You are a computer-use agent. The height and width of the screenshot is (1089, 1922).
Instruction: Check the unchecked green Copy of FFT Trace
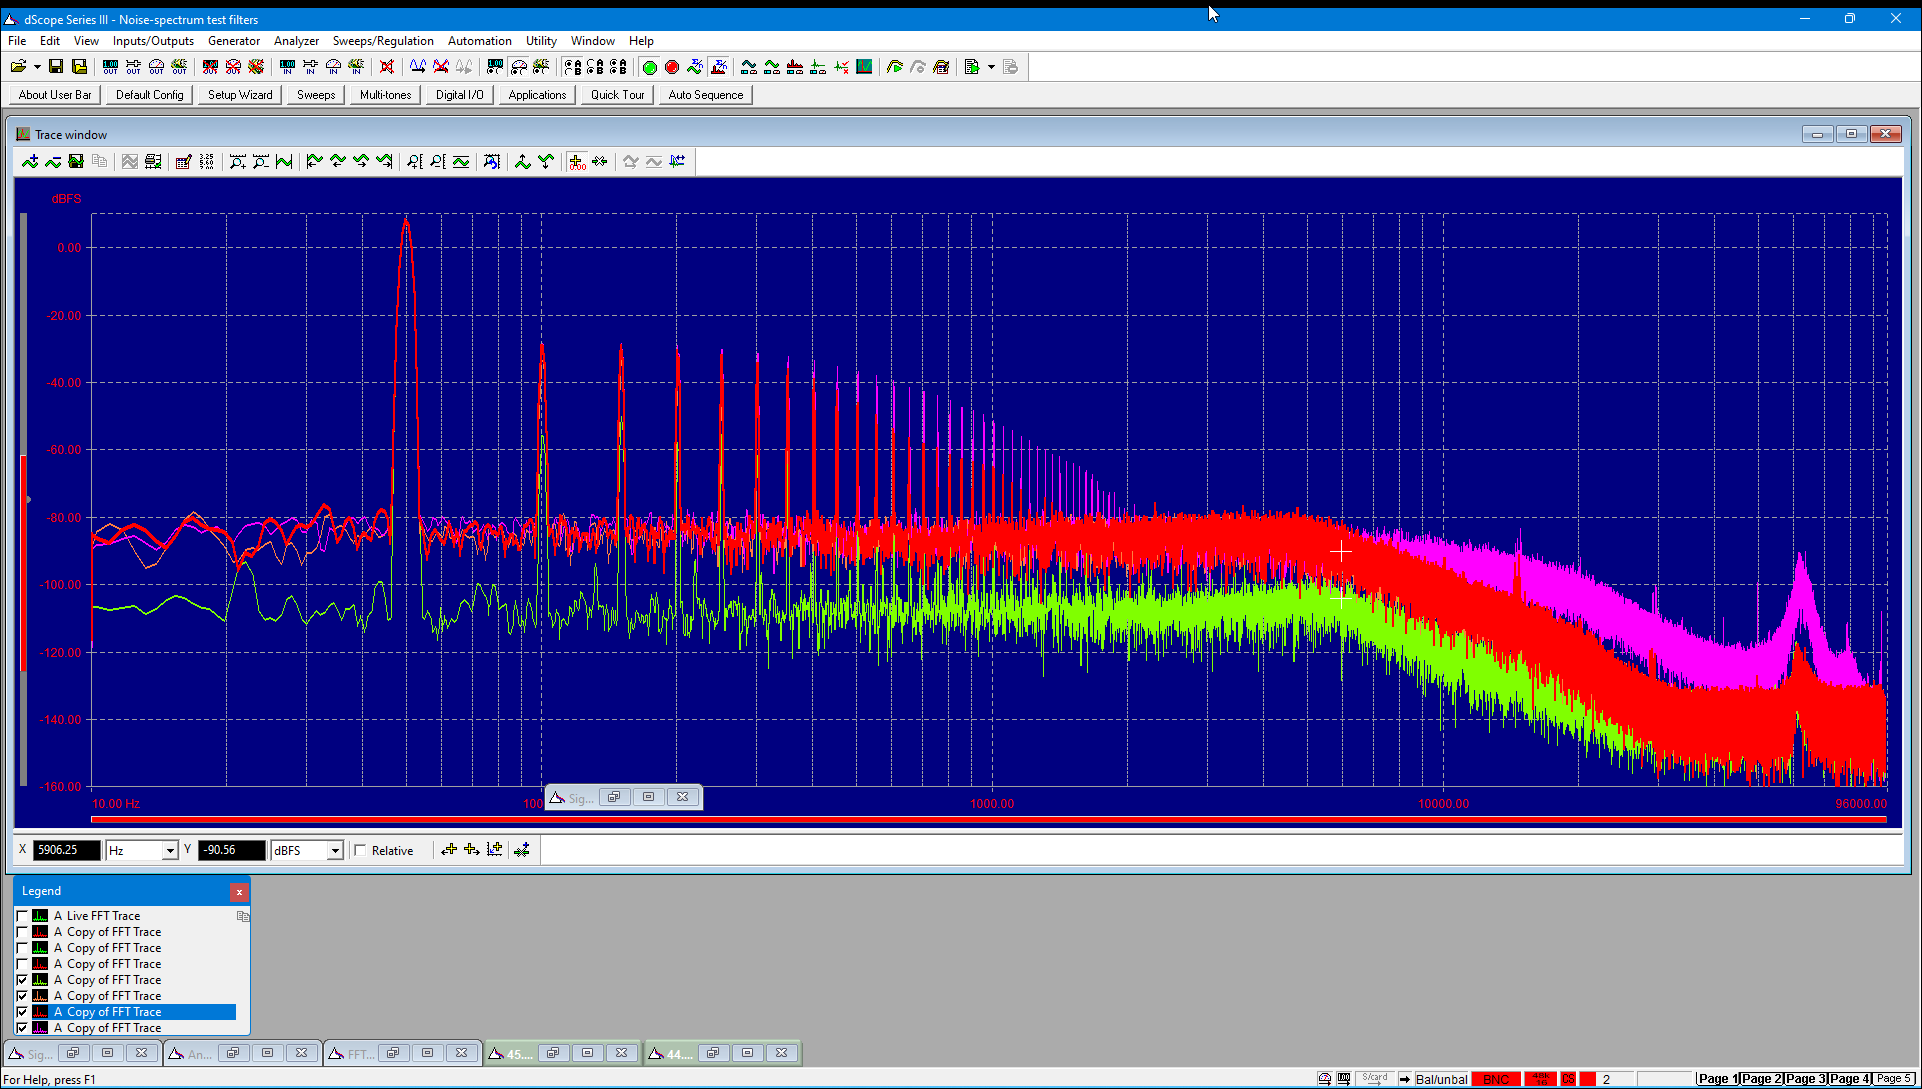click(22, 948)
